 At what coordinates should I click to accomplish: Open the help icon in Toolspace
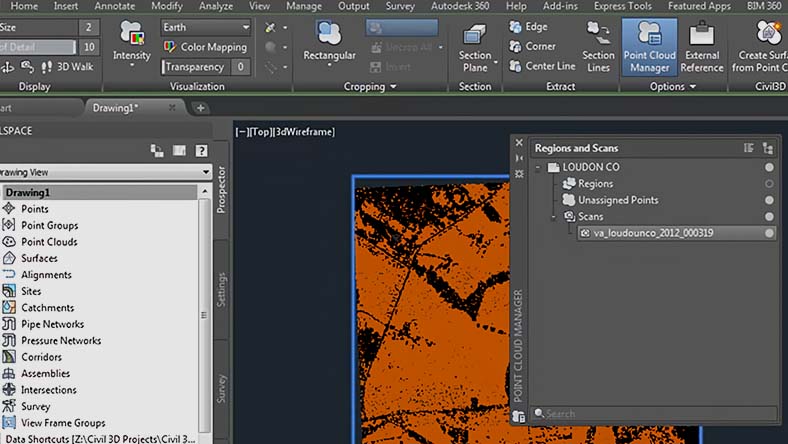click(201, 150)
